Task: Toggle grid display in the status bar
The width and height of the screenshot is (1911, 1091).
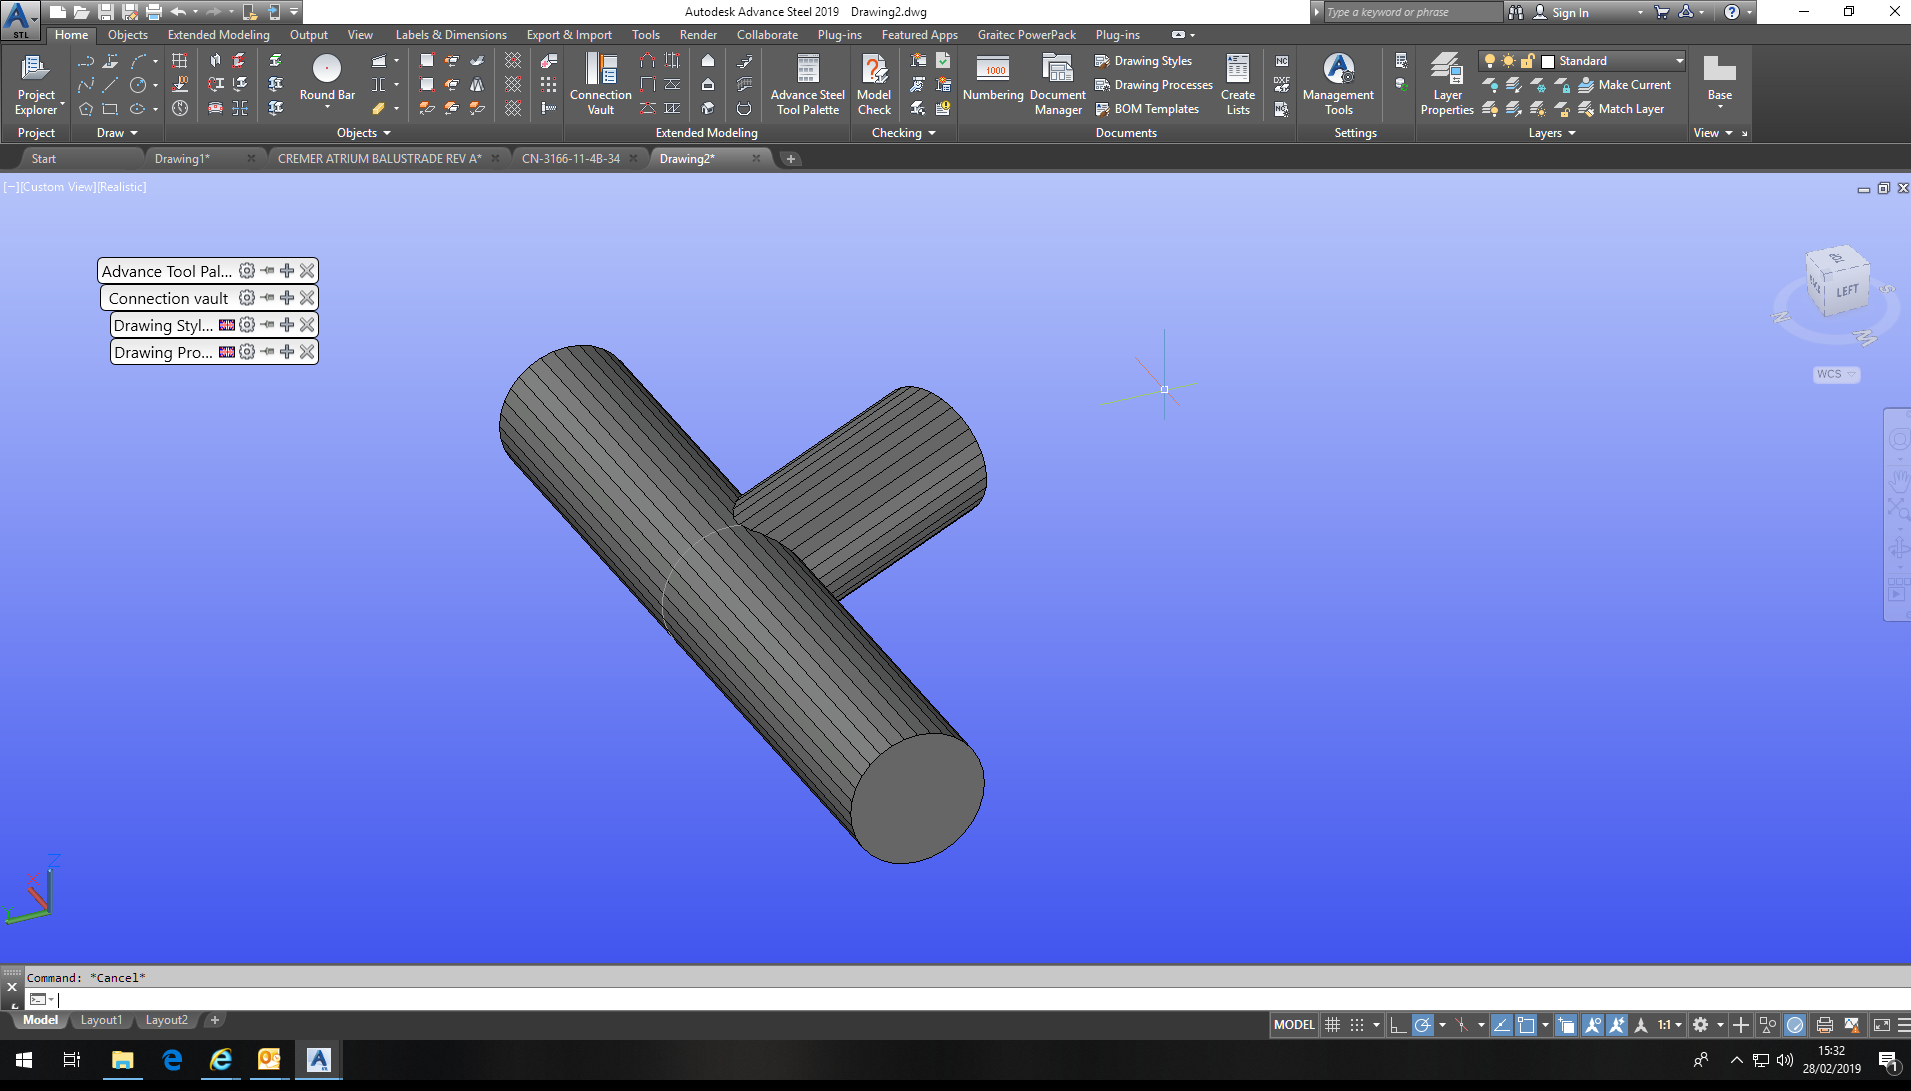Action: point(1332,1024)
